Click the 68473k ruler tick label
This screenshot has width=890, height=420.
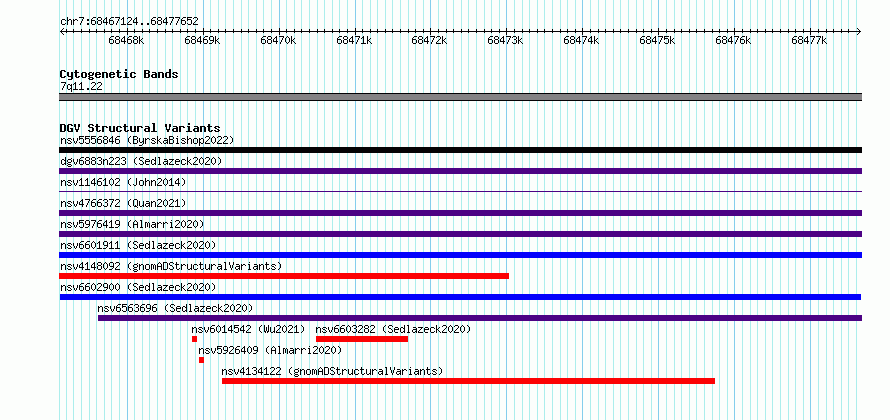(x=506, y=40)
